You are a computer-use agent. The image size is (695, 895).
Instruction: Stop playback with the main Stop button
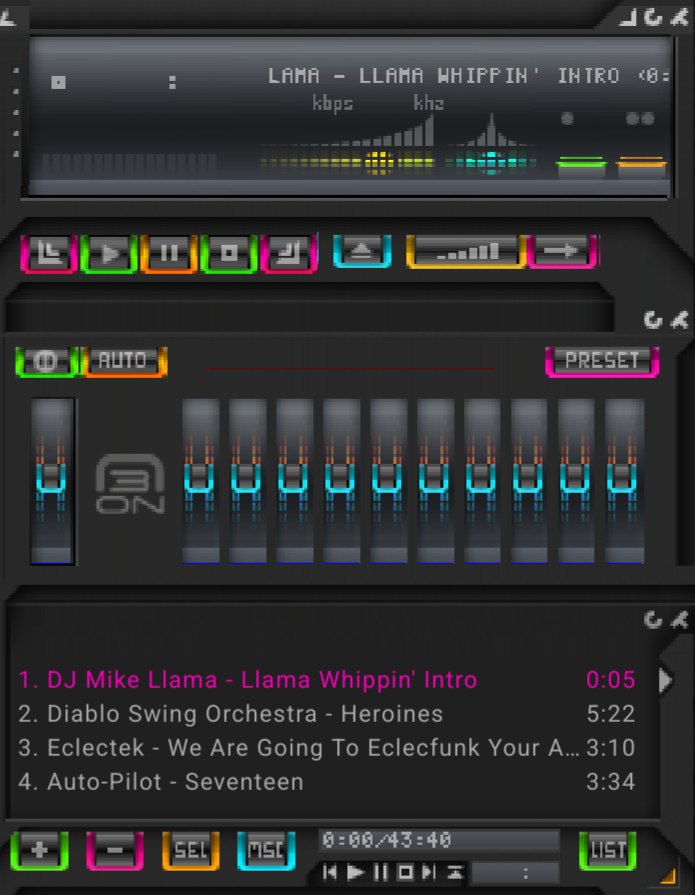point(229,253)
